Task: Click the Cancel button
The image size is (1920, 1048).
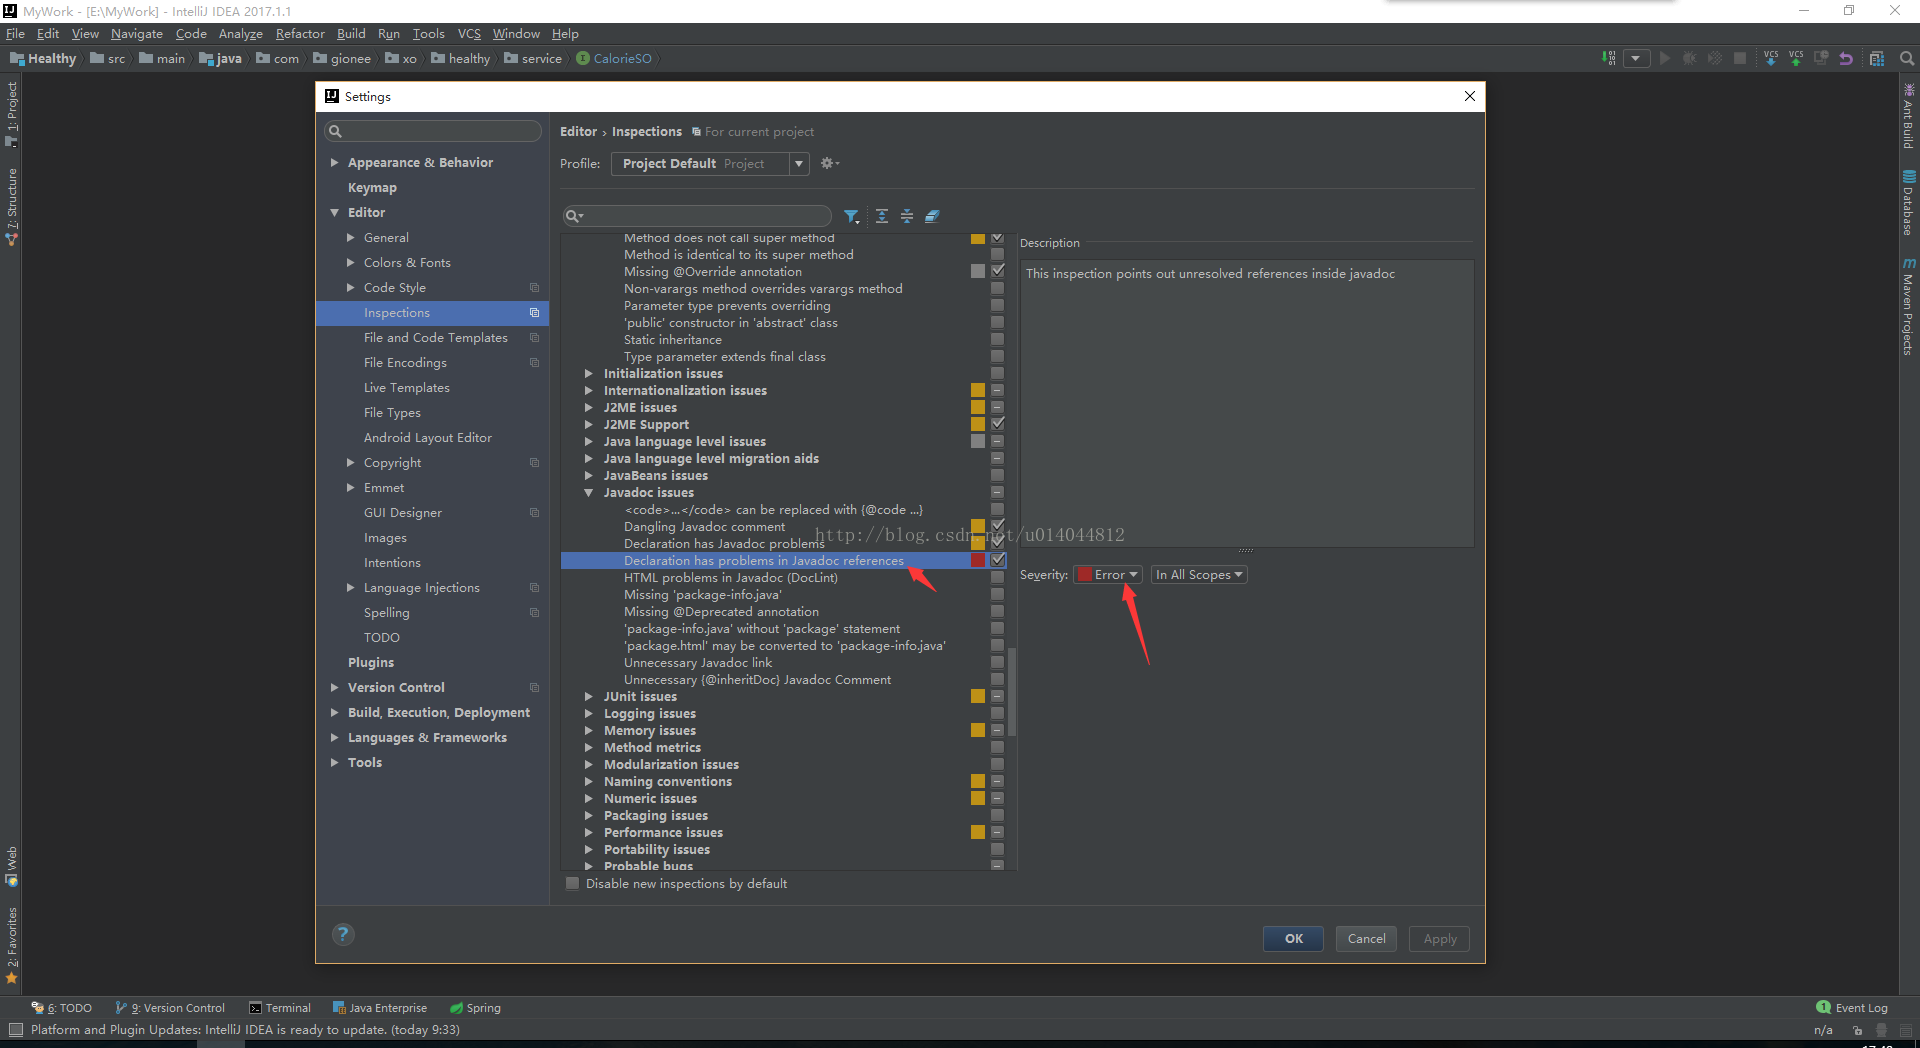Action: [x=1366, y=938]
